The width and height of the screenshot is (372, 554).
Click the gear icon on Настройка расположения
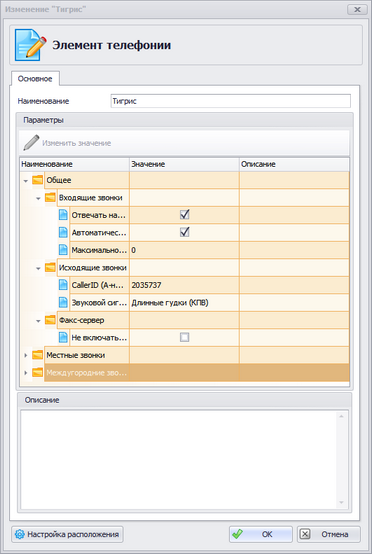click(19, 534)
